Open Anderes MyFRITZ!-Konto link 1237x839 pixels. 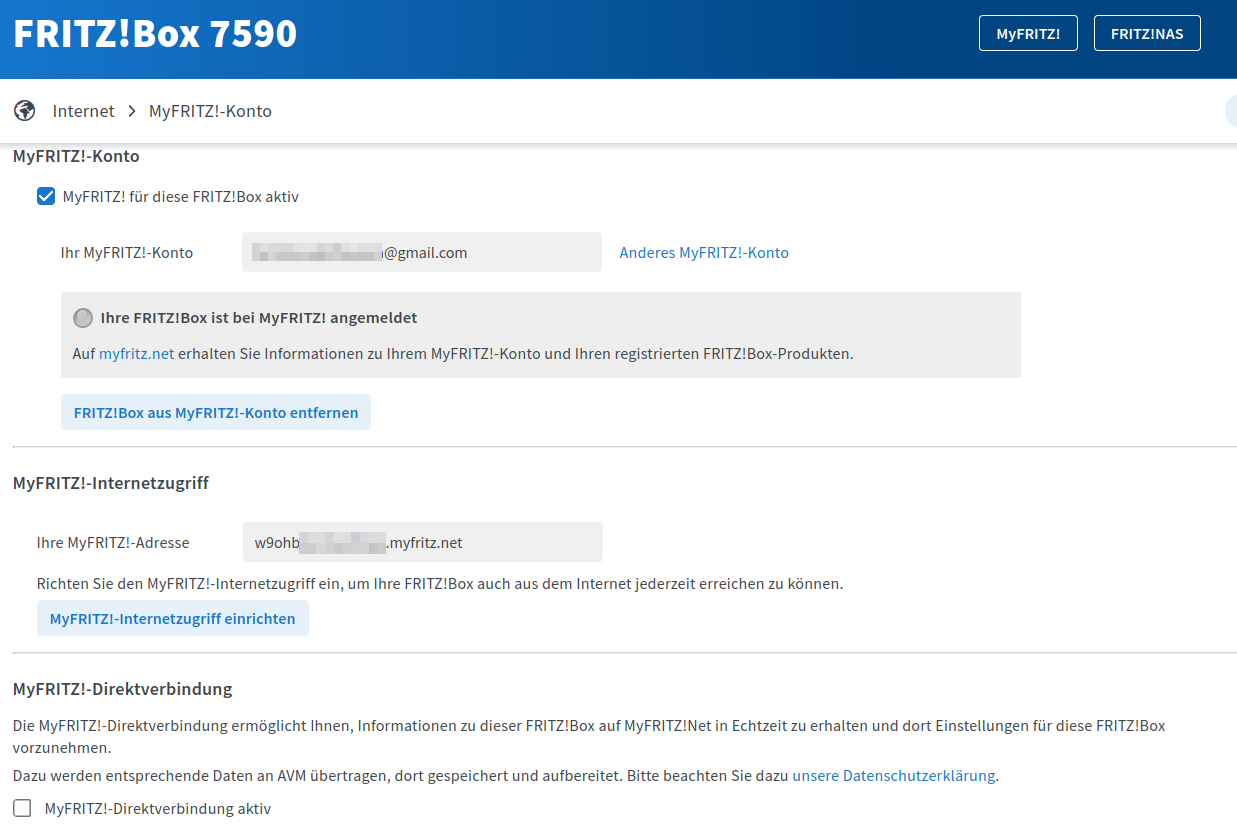coord(704,252)
